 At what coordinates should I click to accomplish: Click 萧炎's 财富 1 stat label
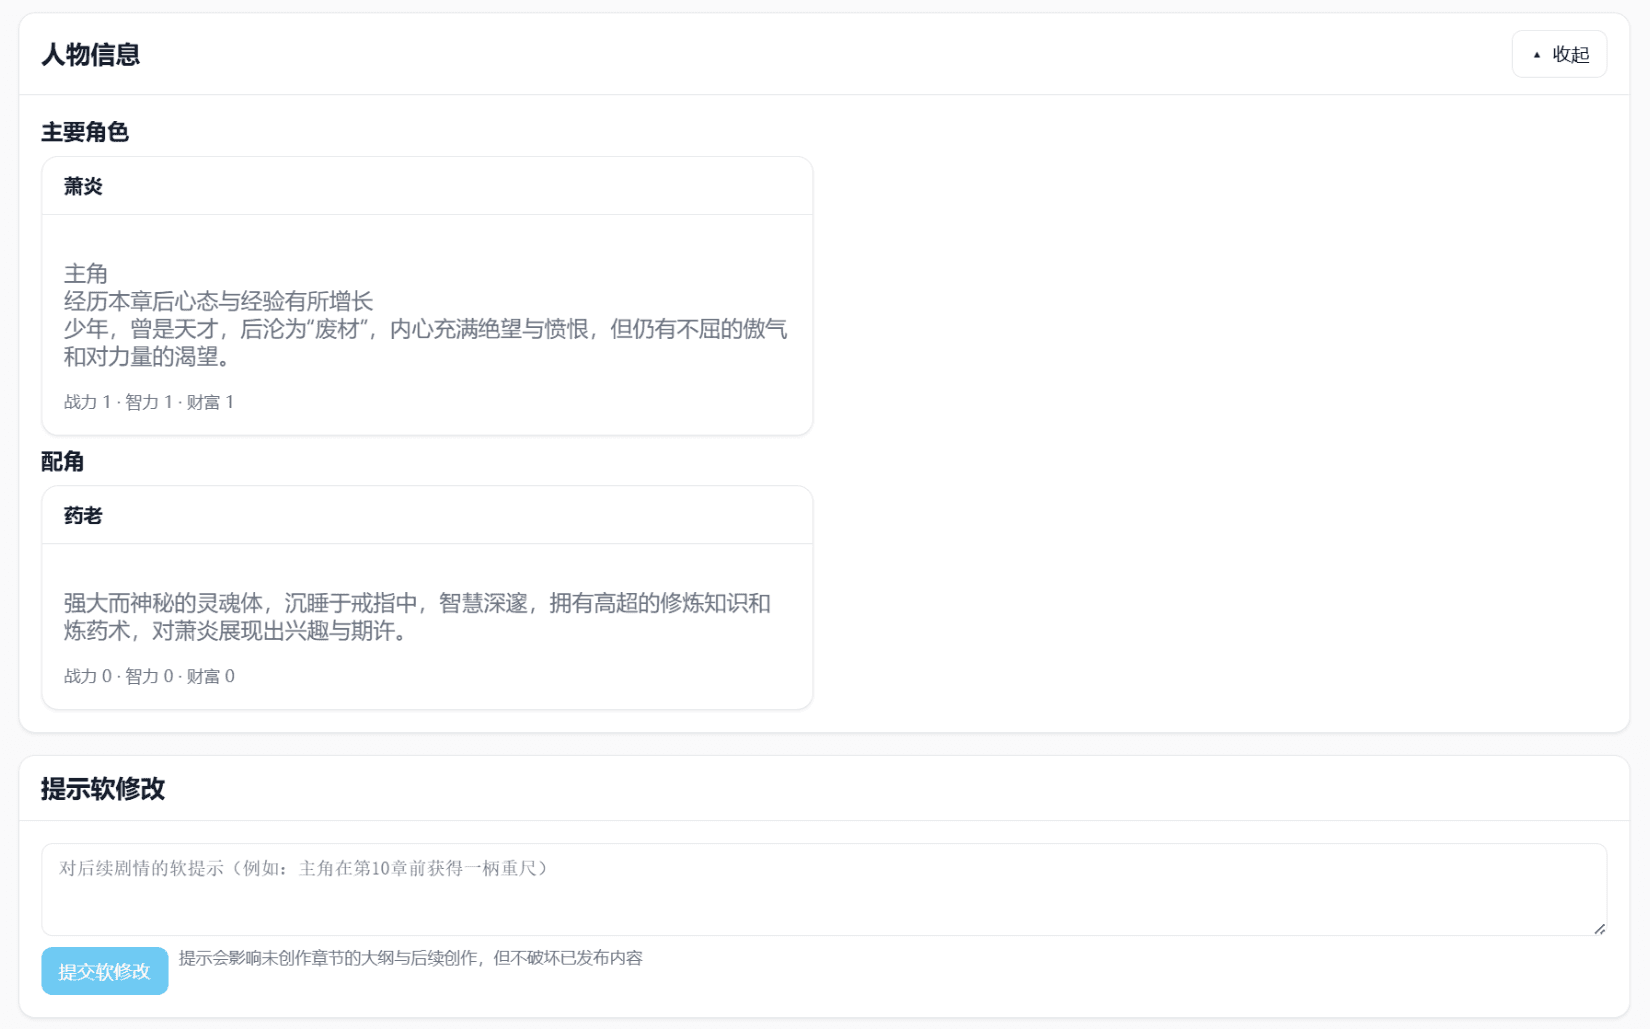pyautogui.click(x=210, y=402)
